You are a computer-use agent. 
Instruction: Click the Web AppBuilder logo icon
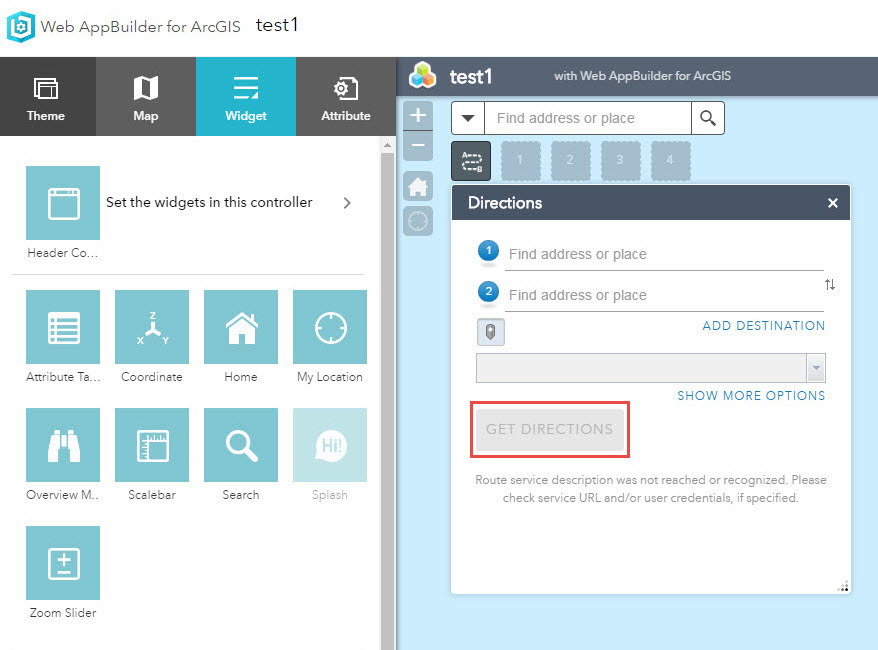[x=21, y=26]
